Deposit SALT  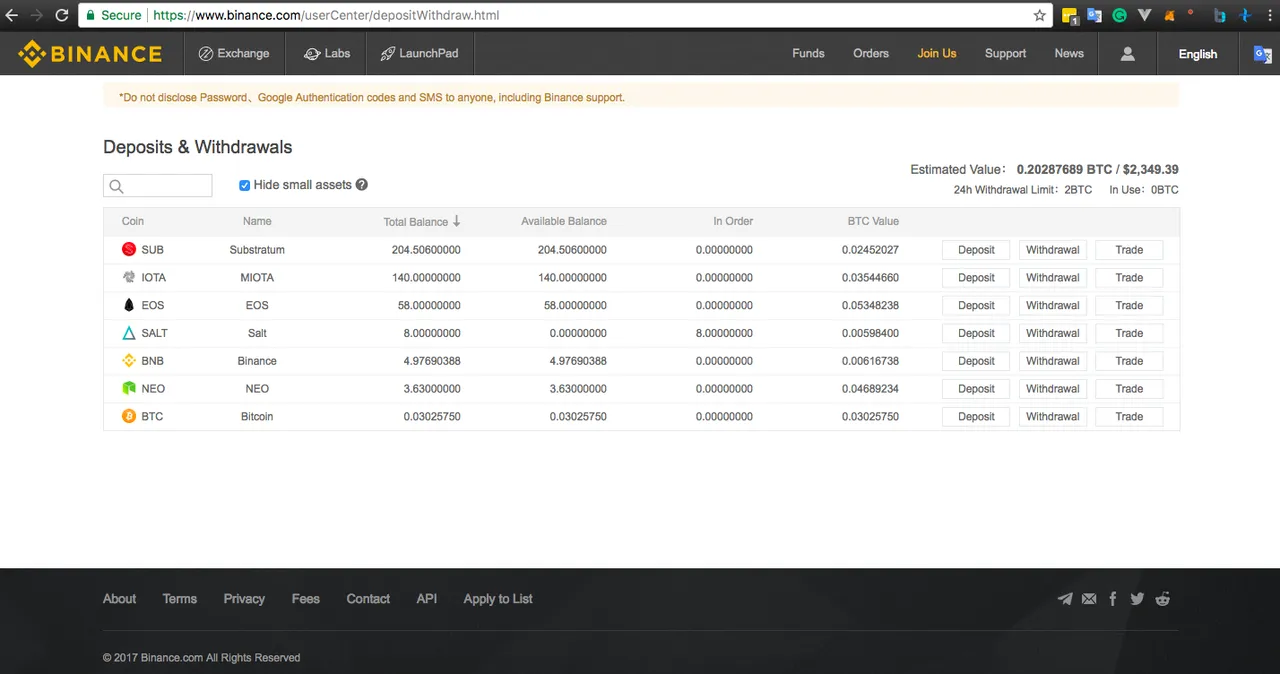click(976, 333)
